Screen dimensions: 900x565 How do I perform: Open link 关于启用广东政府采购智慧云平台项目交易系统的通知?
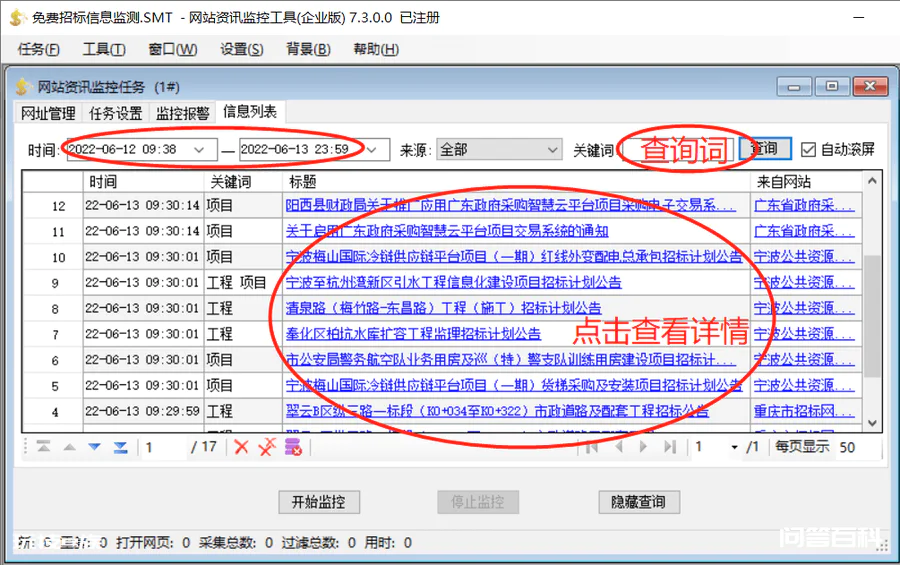pyautogui.click(x=447, y=231)
